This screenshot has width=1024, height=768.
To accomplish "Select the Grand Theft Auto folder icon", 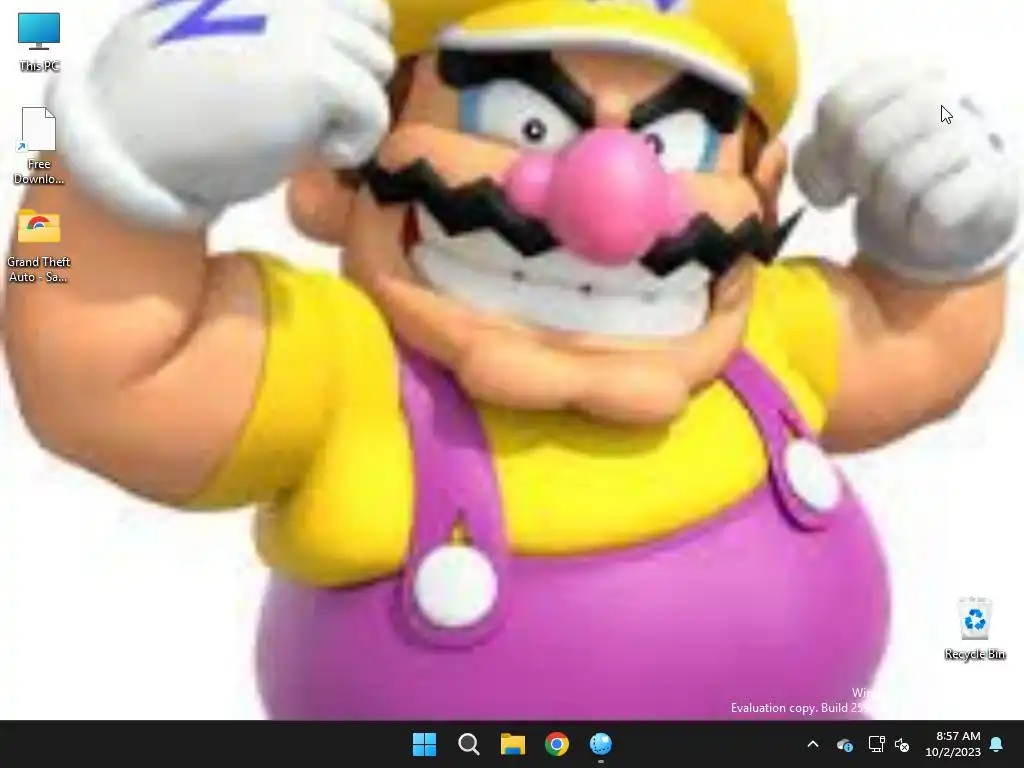I will coord(39,227).
